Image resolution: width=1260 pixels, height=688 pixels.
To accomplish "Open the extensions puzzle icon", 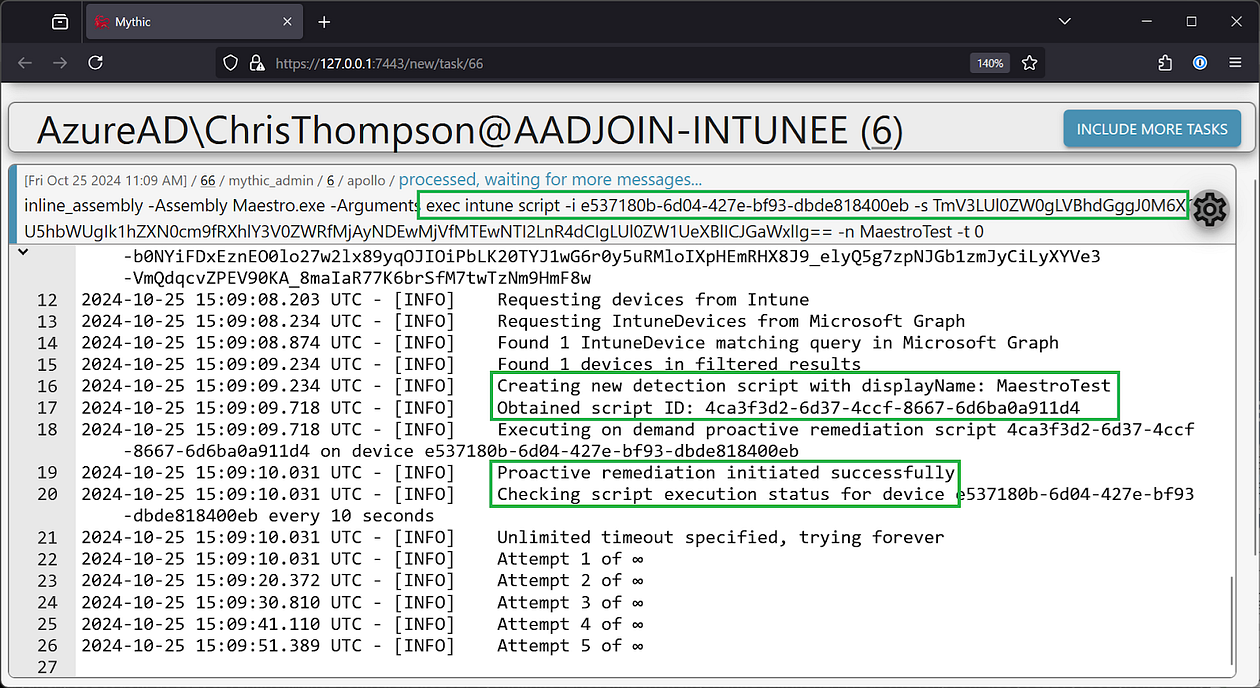I will [x=1165, y=63].
